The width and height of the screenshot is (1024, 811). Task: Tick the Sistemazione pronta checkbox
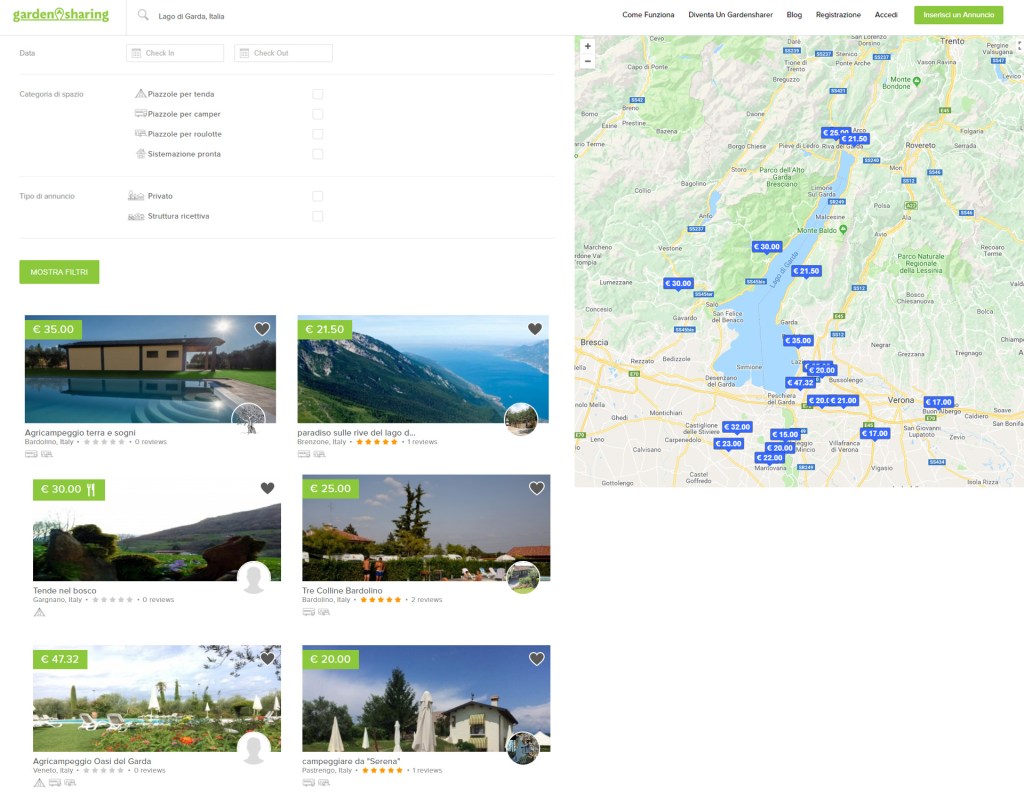coord(317,154)
